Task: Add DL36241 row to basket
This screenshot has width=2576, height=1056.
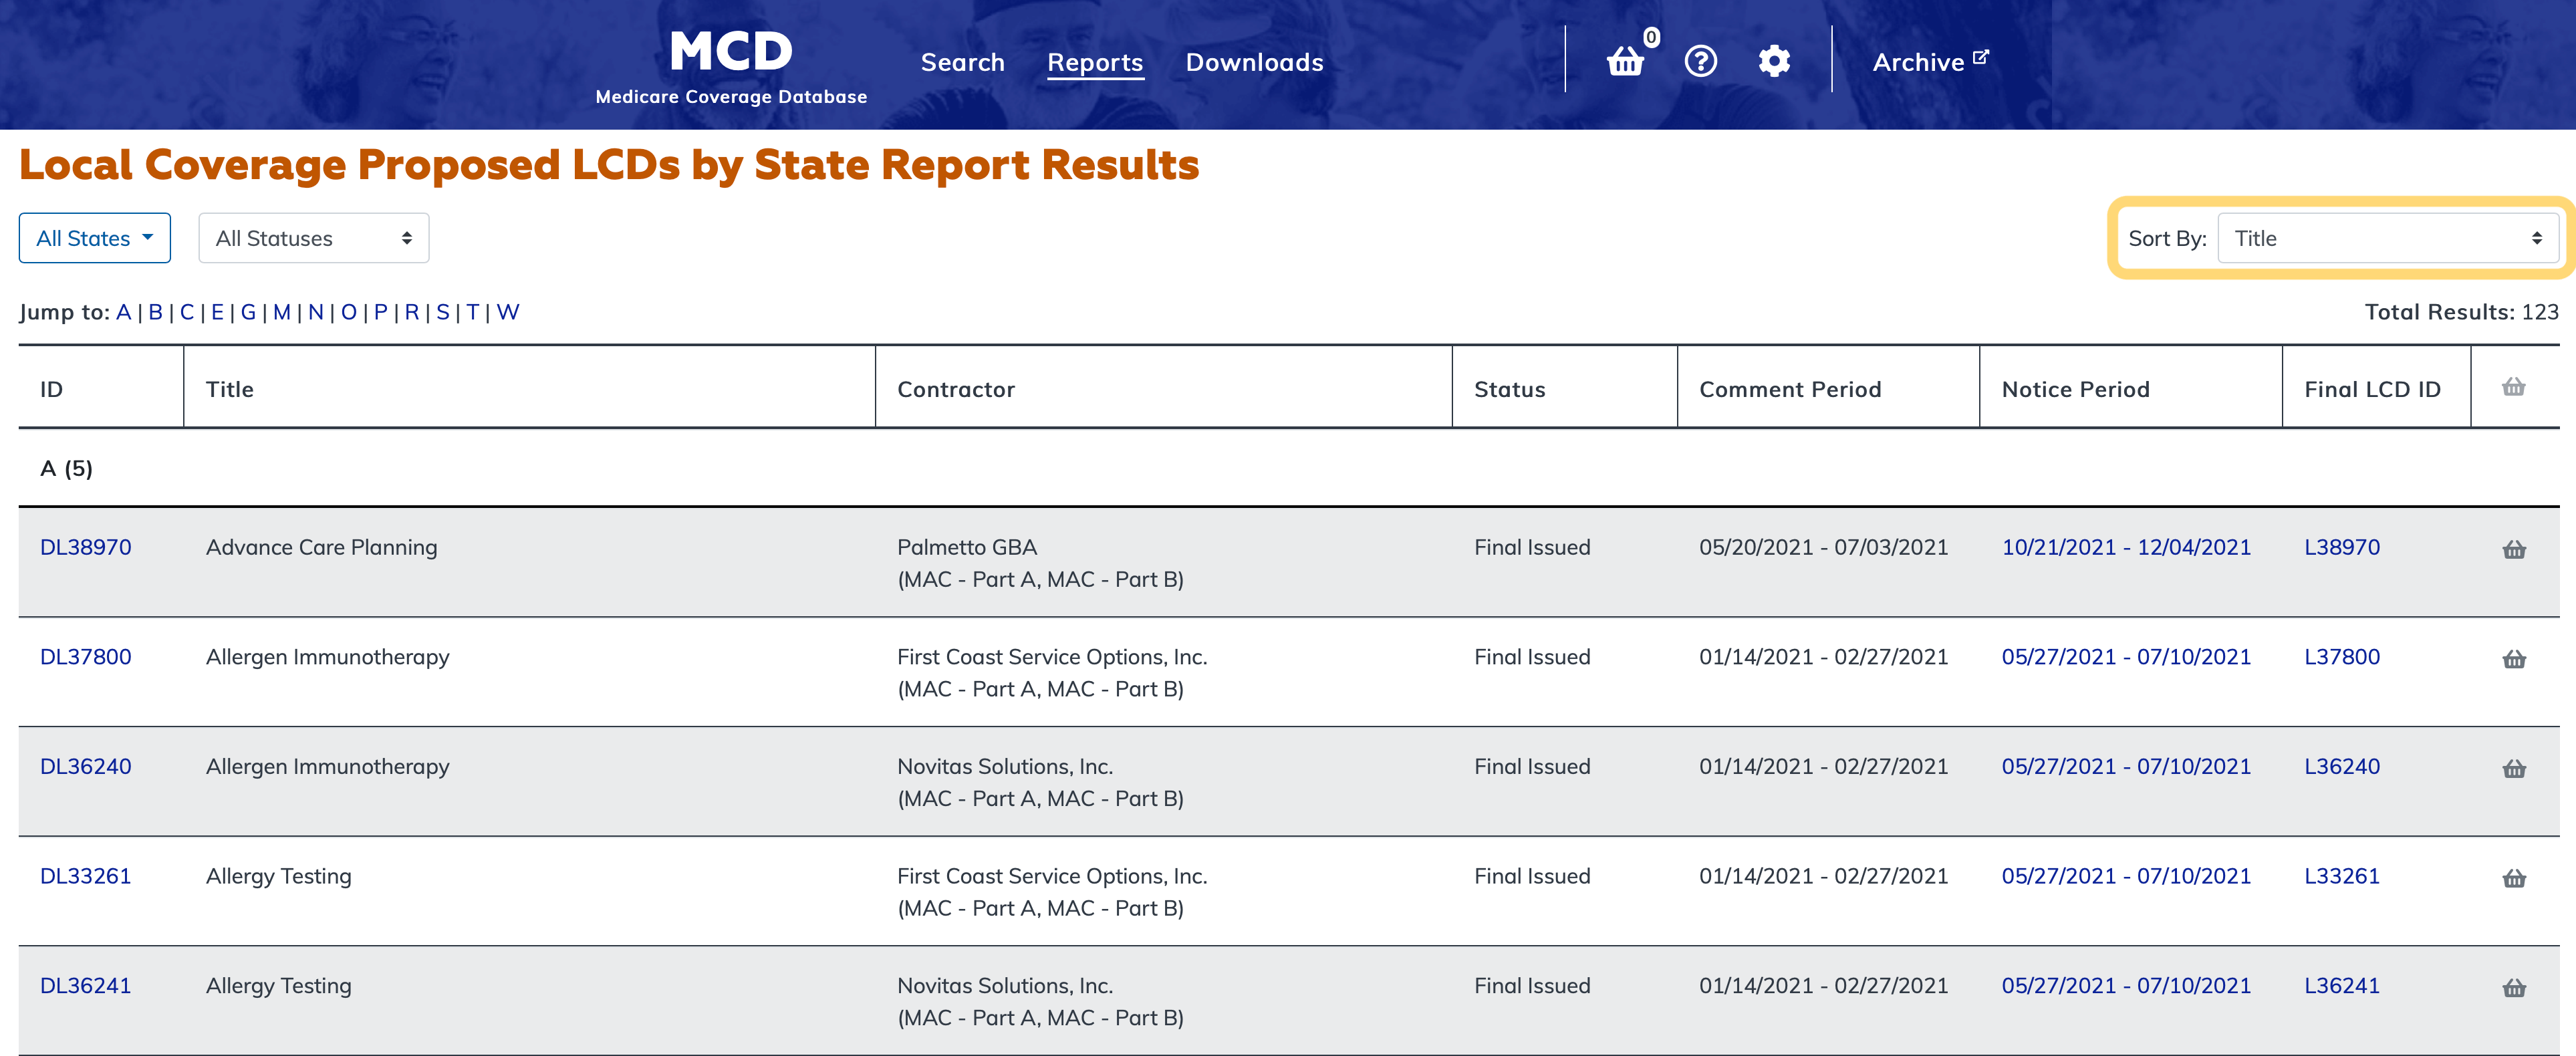Action: coord(2514,988)
